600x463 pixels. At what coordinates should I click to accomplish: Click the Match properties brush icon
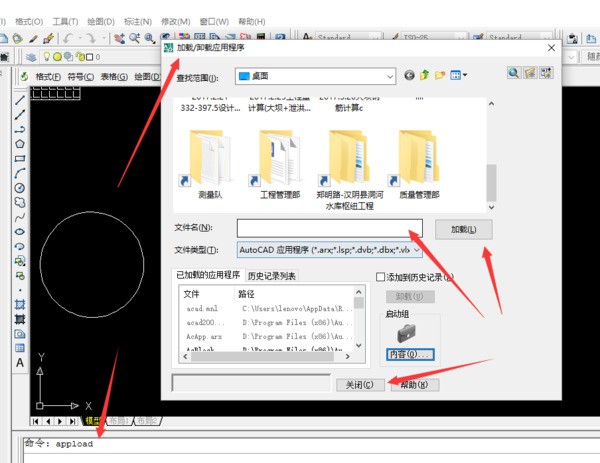coord(48,38)
